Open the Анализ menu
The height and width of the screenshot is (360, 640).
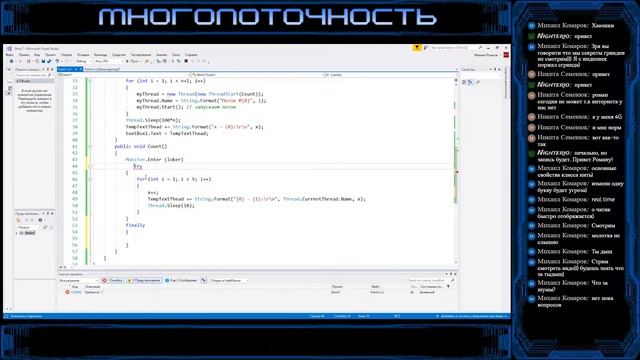[x=162, y=55]
